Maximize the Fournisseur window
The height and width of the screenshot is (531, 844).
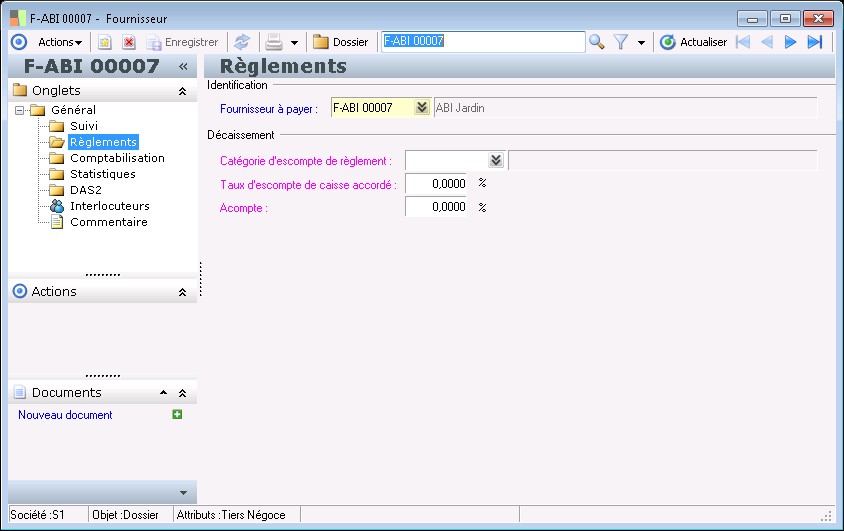785,19
